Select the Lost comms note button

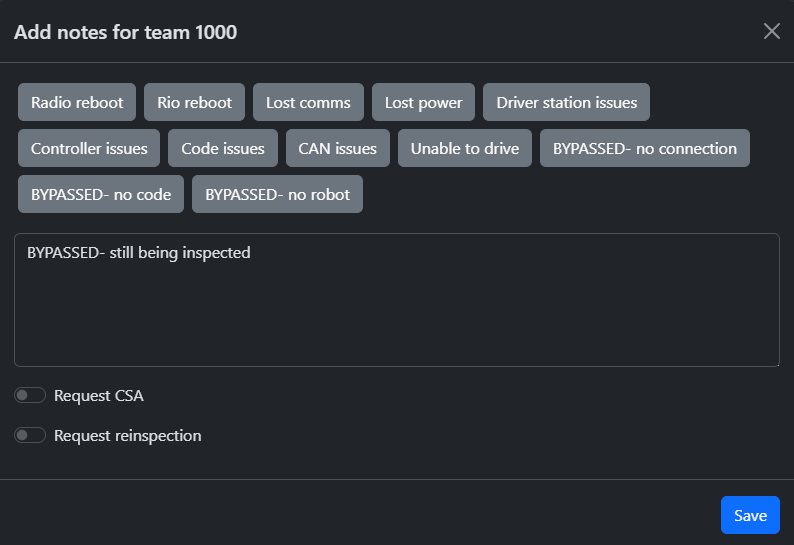click(308, 102)
